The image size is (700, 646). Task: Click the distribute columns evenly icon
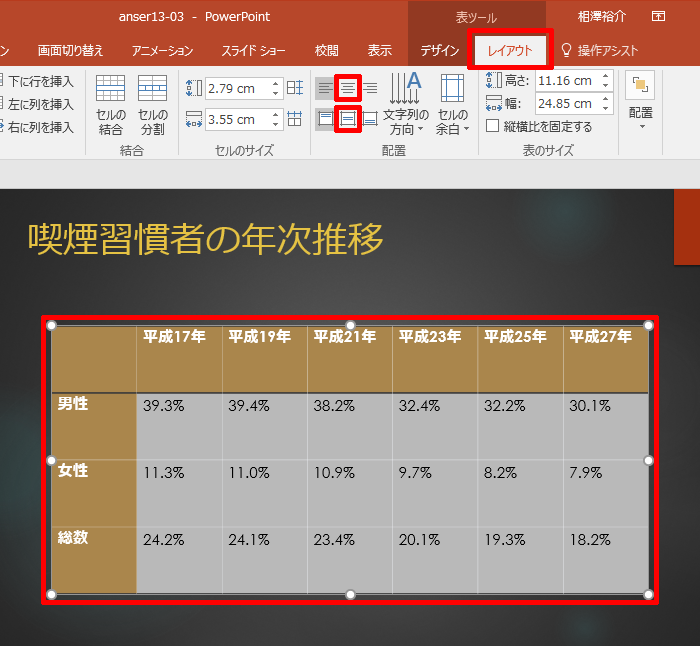(x=295, y=119)
